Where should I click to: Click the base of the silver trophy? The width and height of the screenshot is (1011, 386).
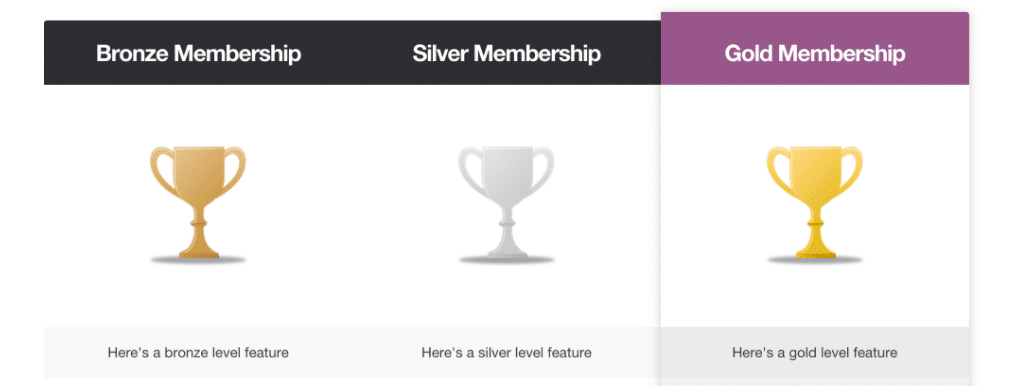(x=507, y=251)
